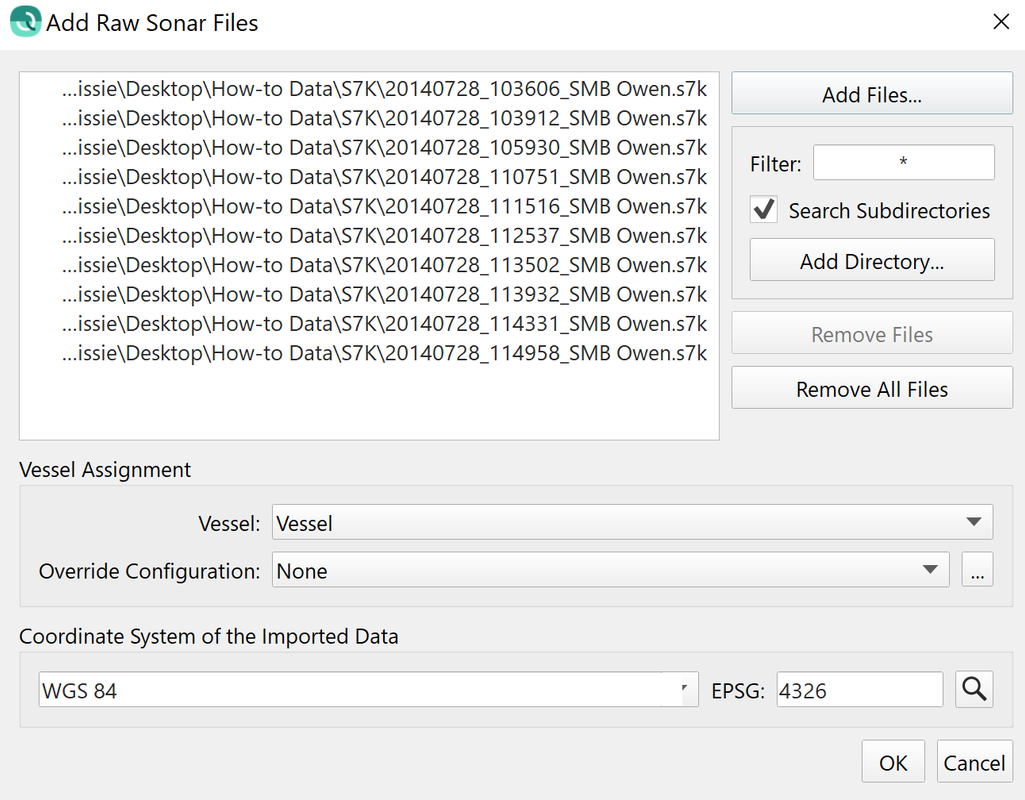Select file 20140728_113932_SMB Owen.s7k
Viewport: 1025px width, 800px height.
(x=385, y=295)
